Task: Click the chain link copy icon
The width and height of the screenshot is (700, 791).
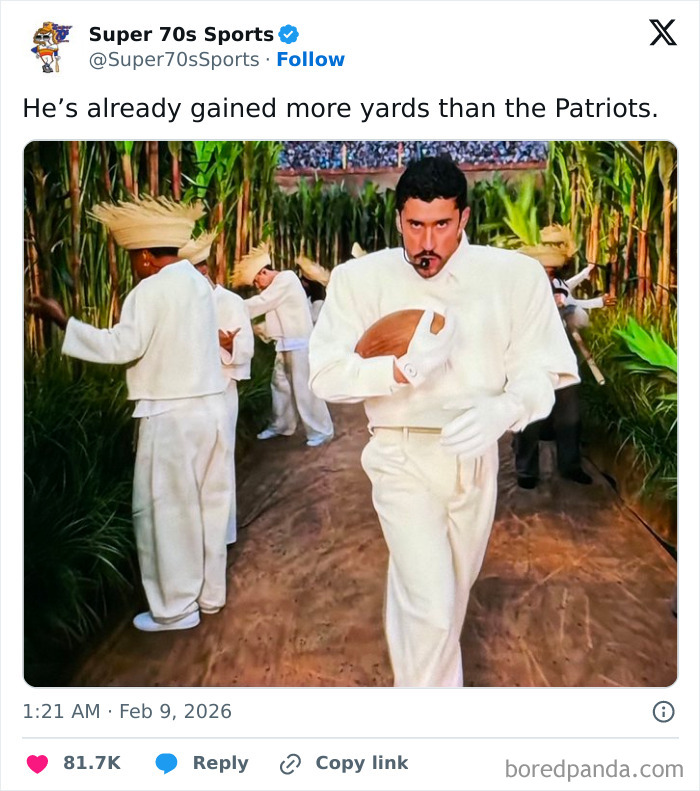Action: pyautogui.click(x=290, y=764)
